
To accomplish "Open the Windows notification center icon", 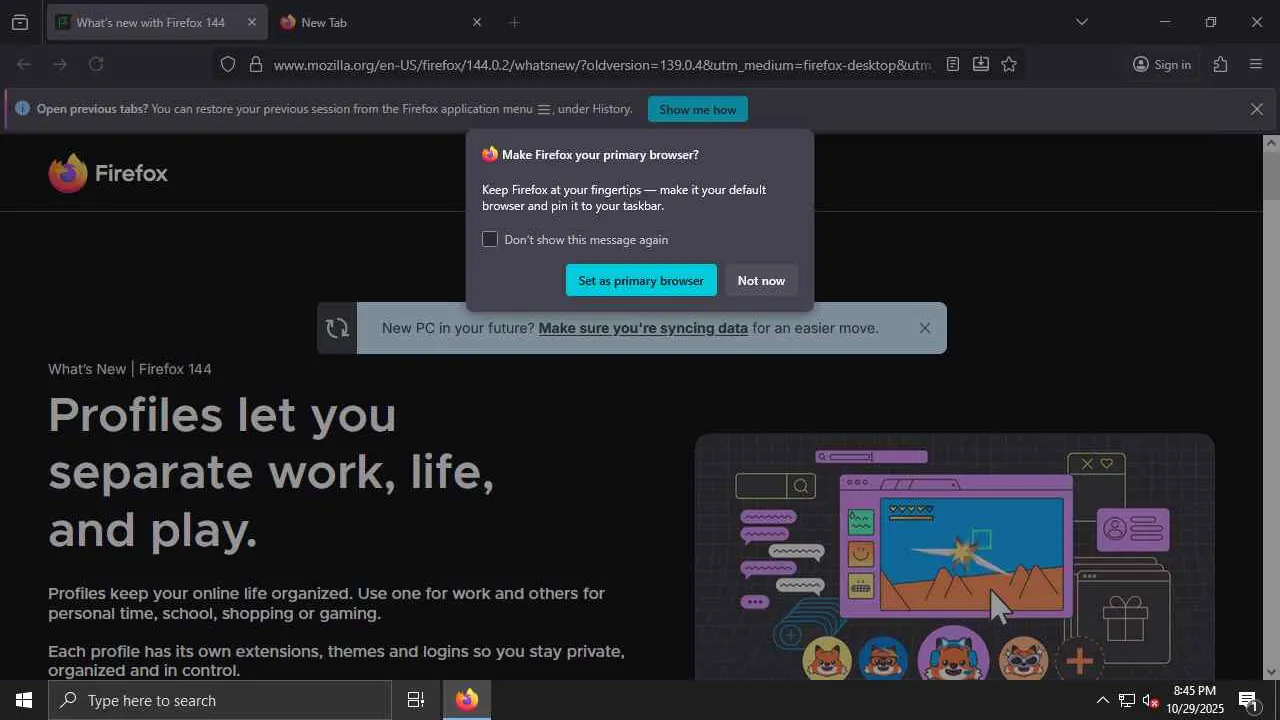I will tap(1249, 700).
